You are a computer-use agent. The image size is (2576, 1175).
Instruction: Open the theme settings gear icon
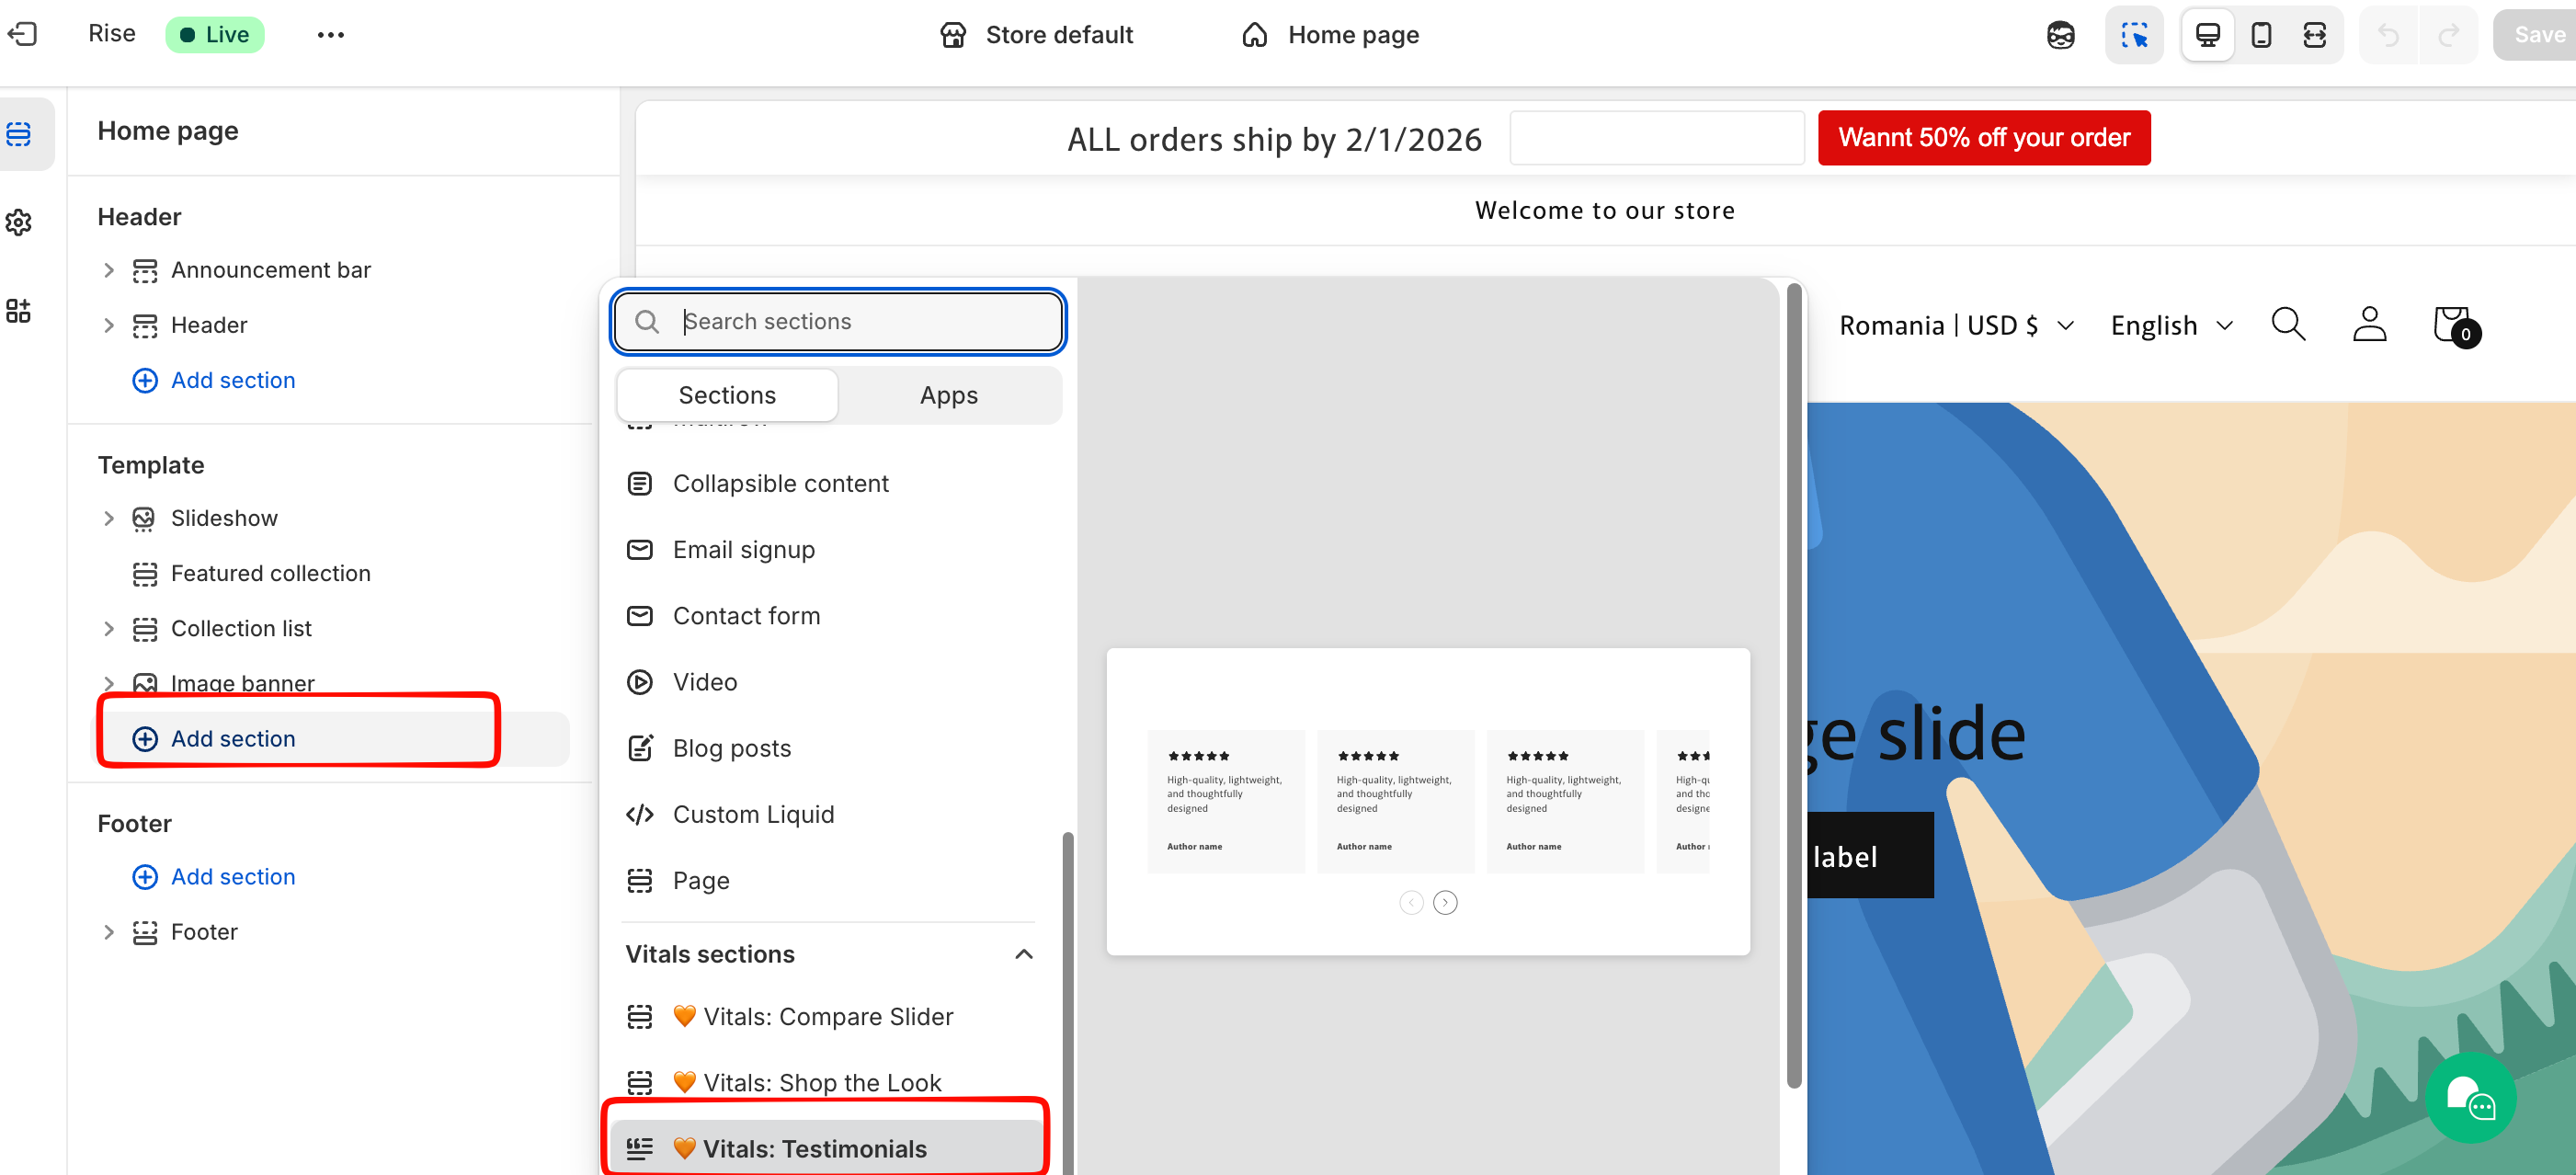[19, 222]
